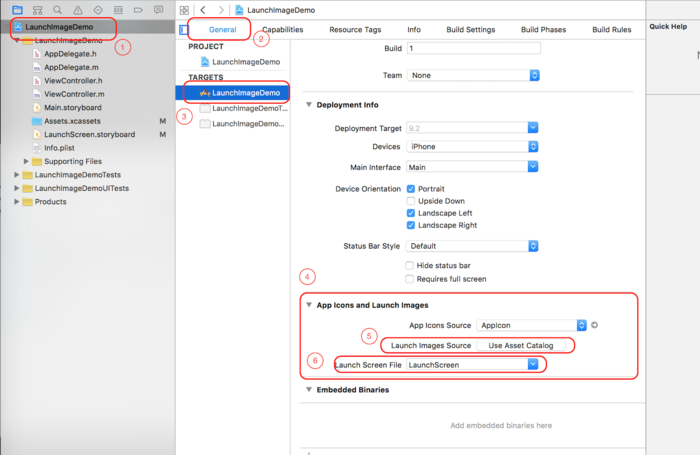Collapse App Icons and Launch Images section
Screen dimensions: 700x455
[x=308, y=305]
